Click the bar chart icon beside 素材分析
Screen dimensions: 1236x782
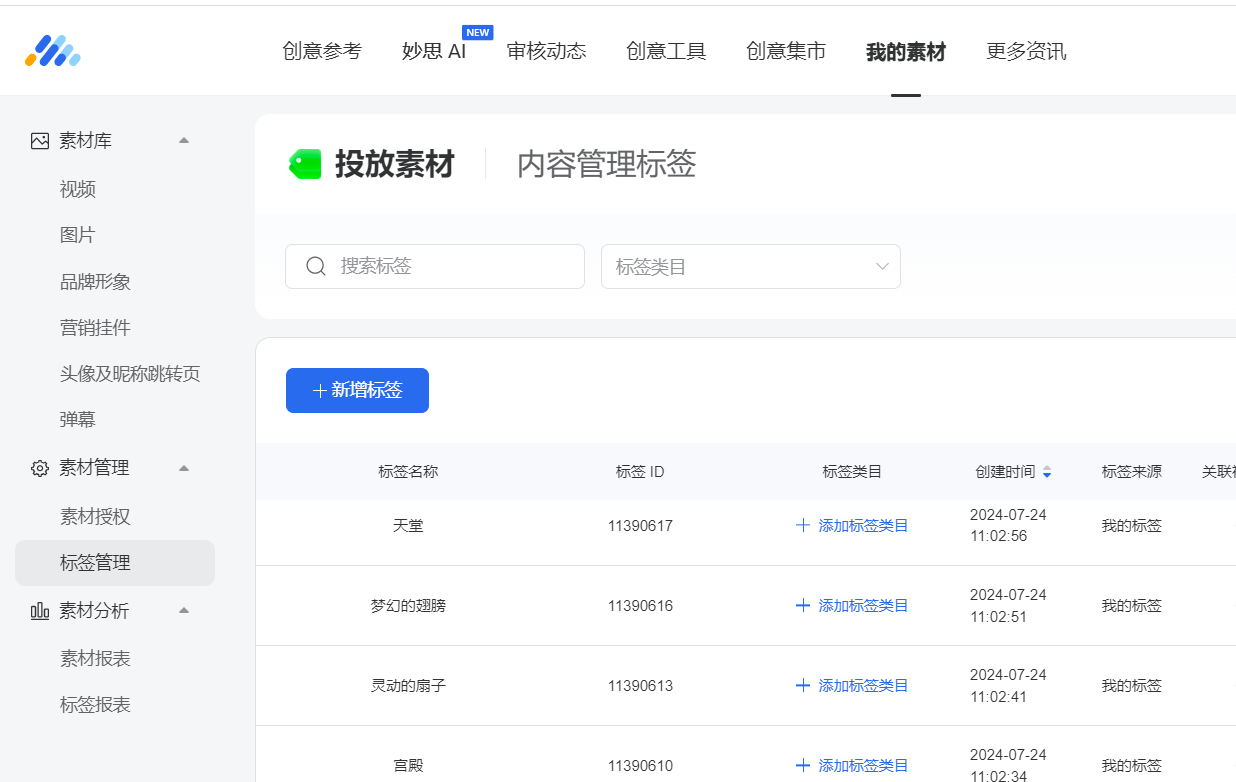coord(40,611)
